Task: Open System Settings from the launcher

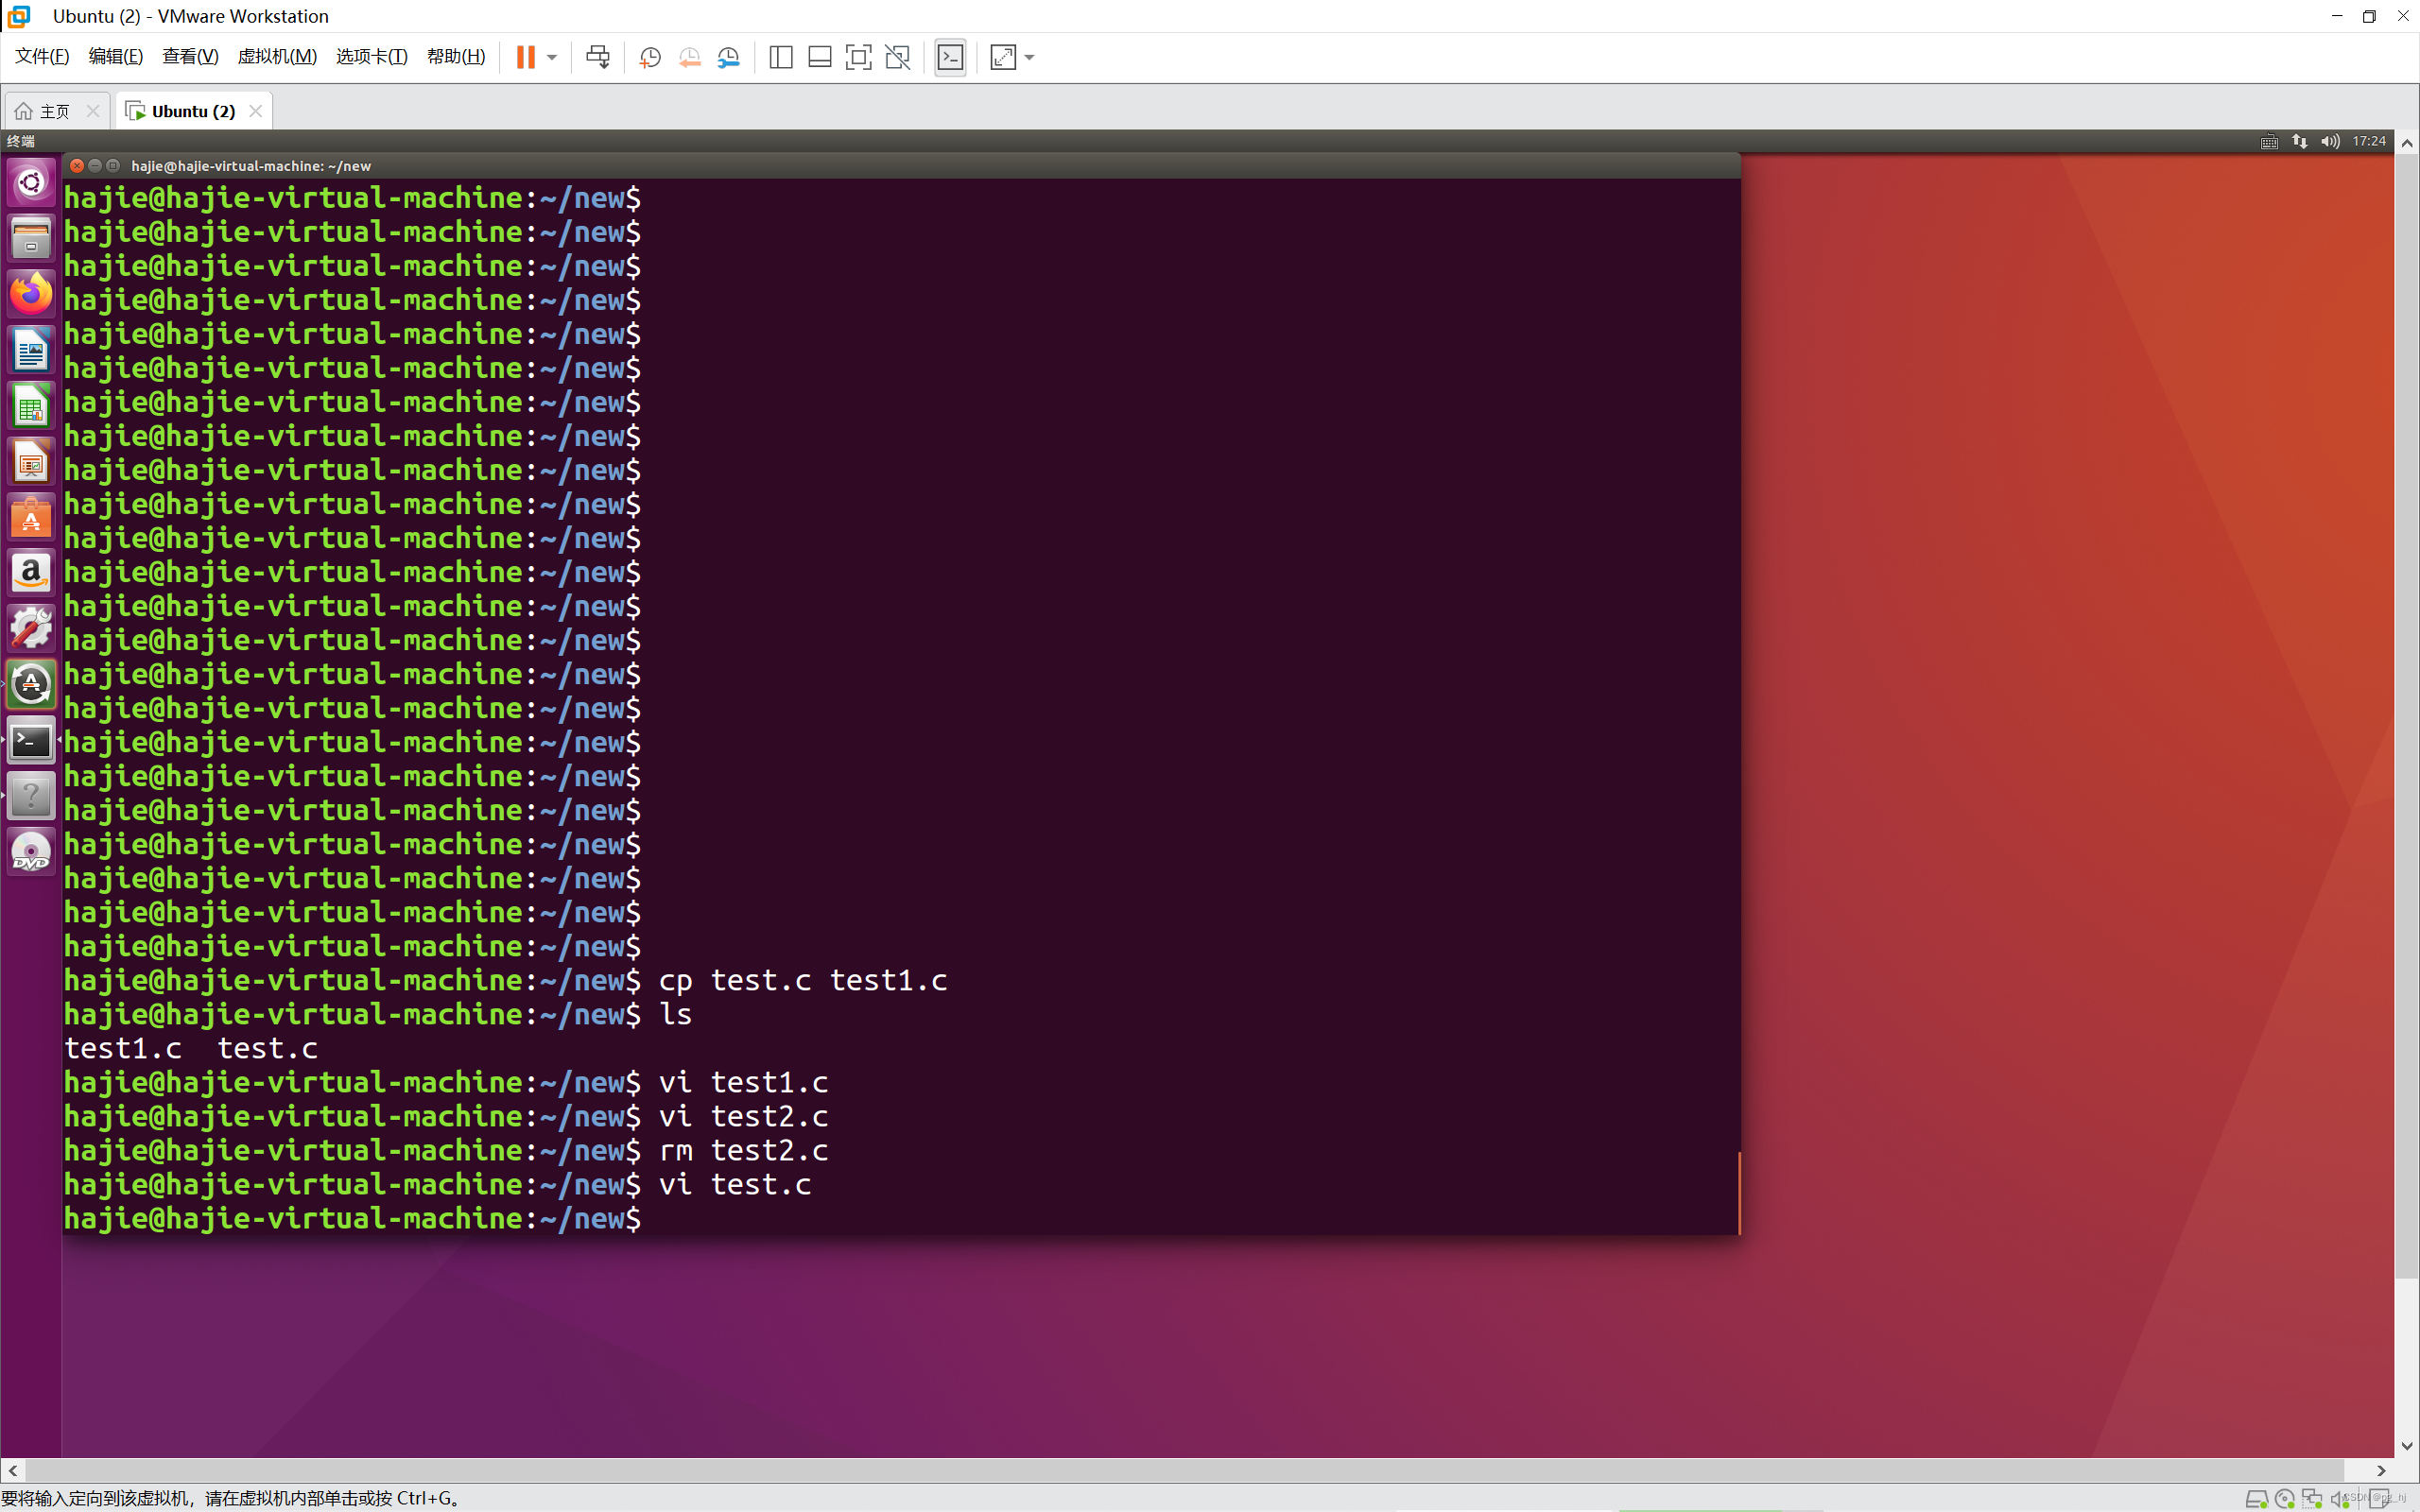Action: pyautogui.click(x=31, y=630)
